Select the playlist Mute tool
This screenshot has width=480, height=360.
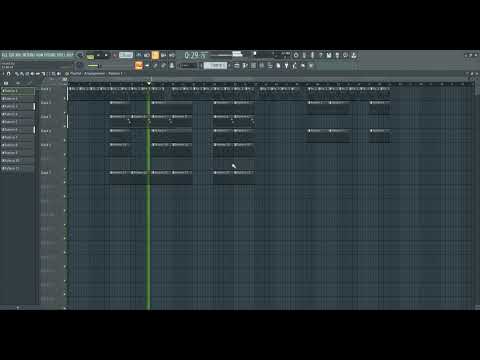(x=32, y=74)
